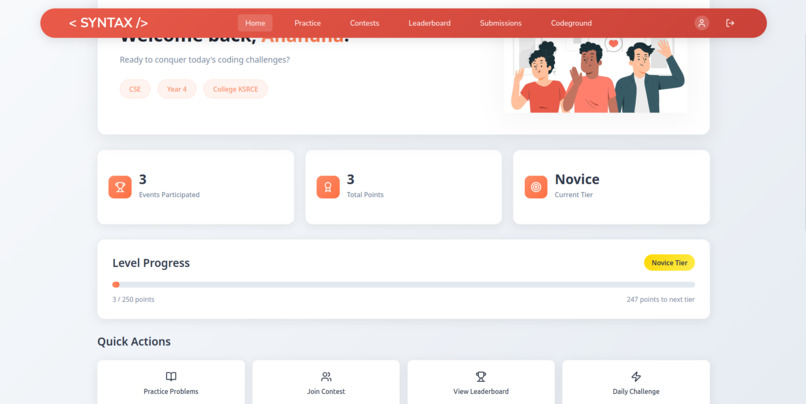Click the Level Progress bar
The image size is (806, 404).
[404, 285]
